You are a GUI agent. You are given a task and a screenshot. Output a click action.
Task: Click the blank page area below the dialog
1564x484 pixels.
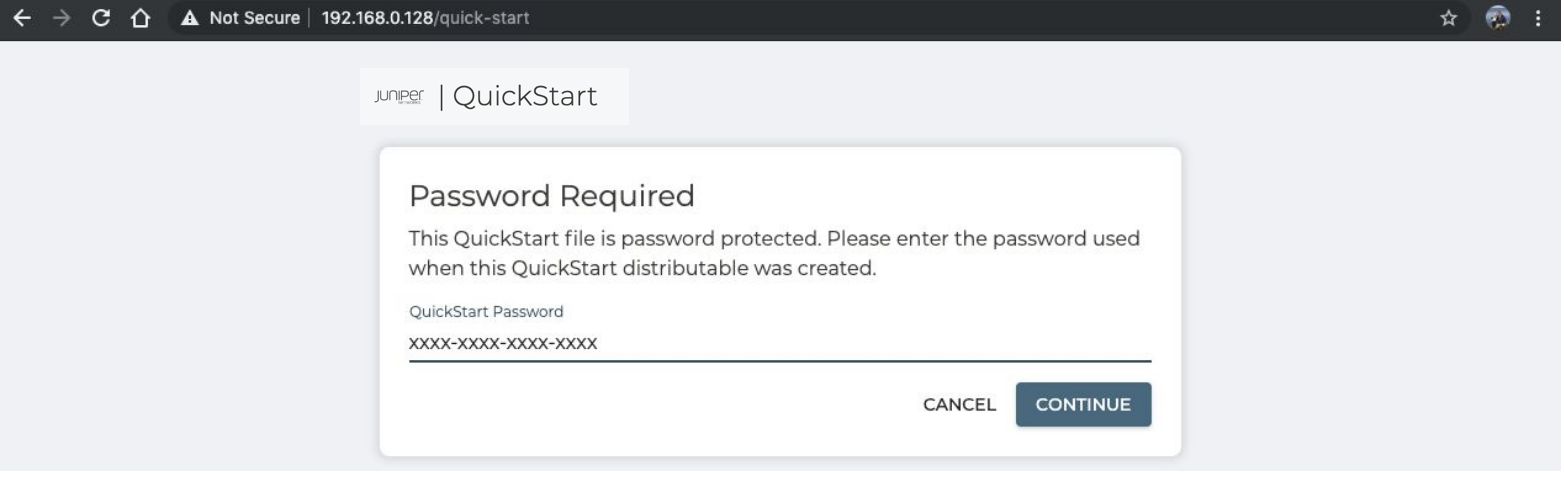780,472
